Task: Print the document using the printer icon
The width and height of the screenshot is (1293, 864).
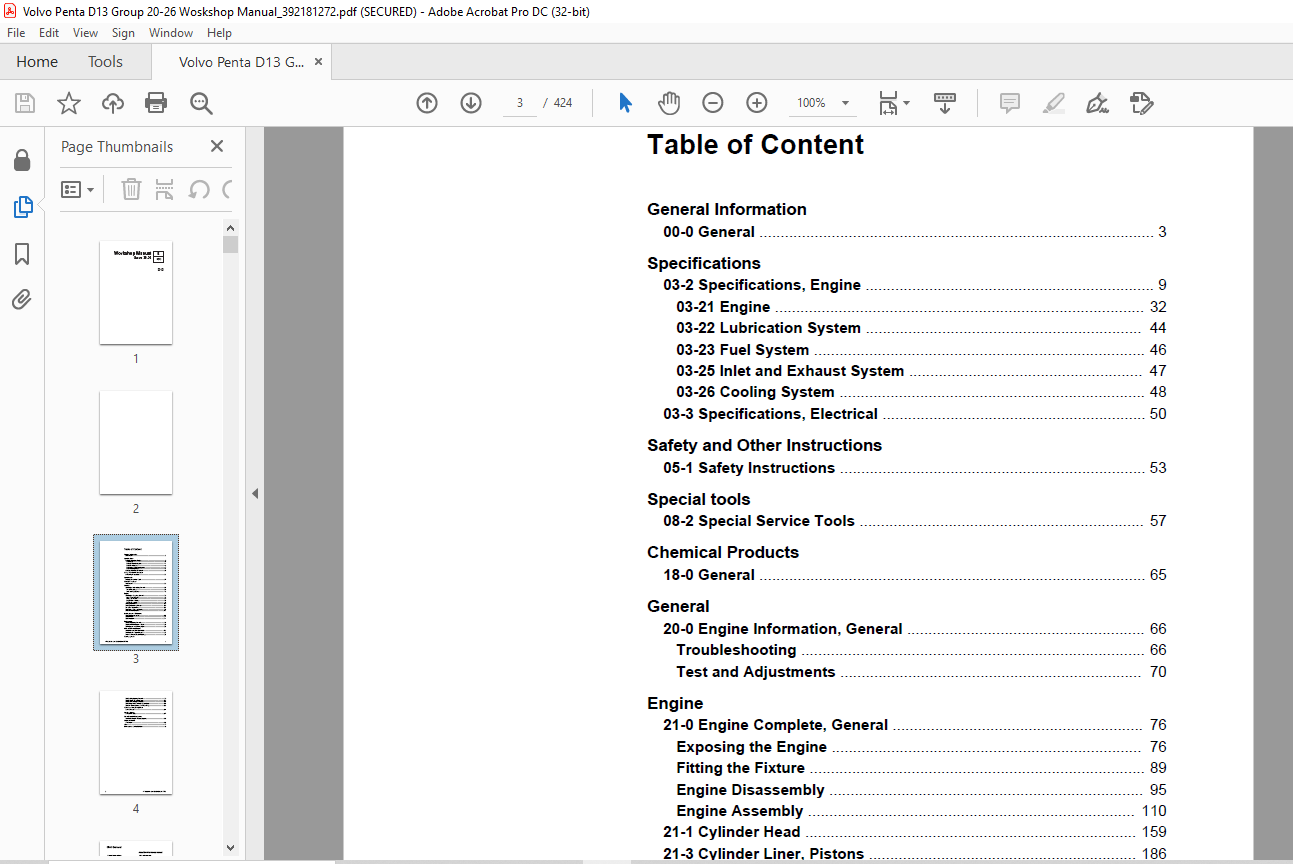Action: point(156,103)
